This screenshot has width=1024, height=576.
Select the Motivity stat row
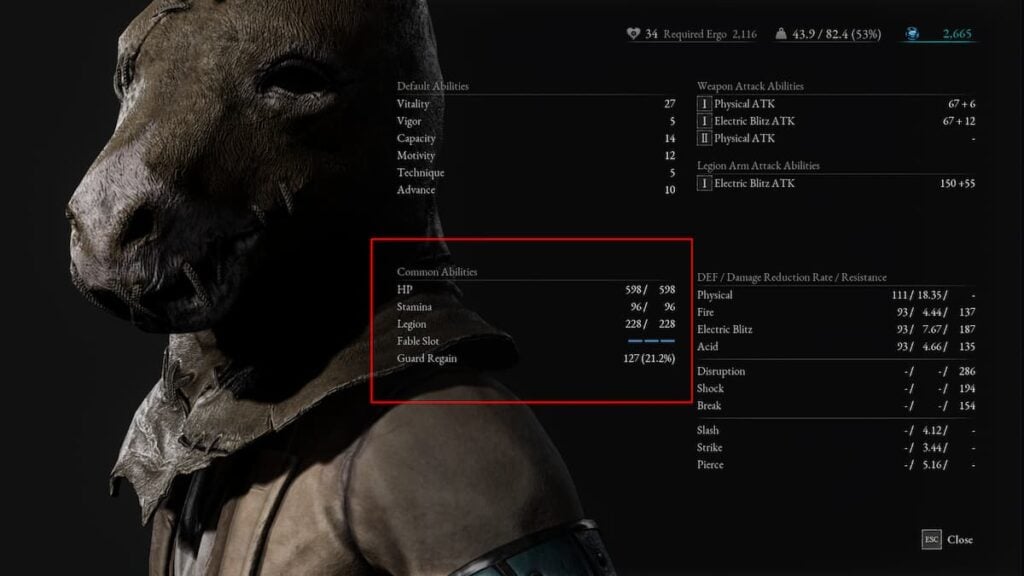pyautogui.click(x=536, y=155)
